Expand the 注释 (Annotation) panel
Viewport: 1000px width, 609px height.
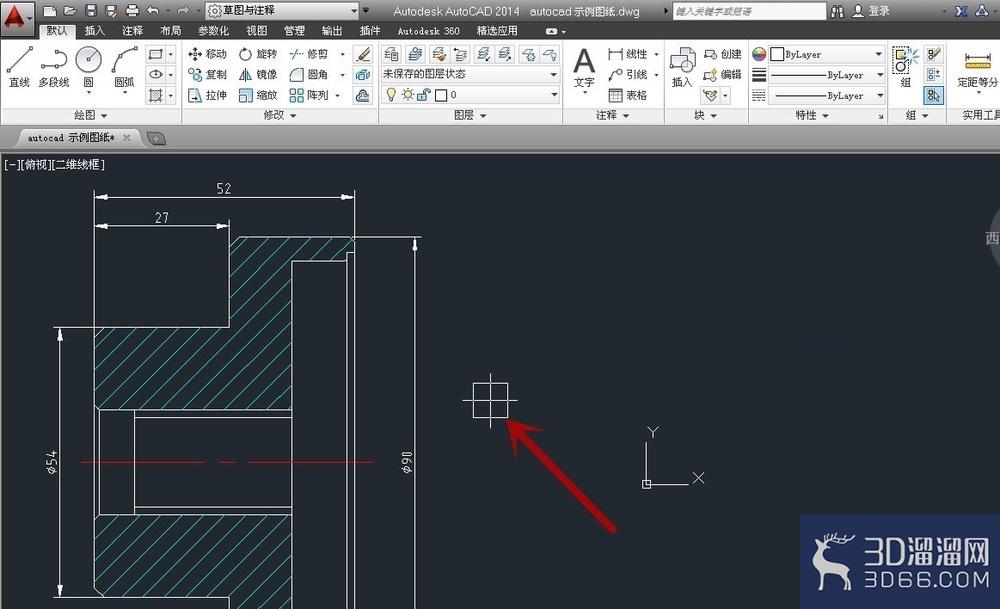[612, 115]
